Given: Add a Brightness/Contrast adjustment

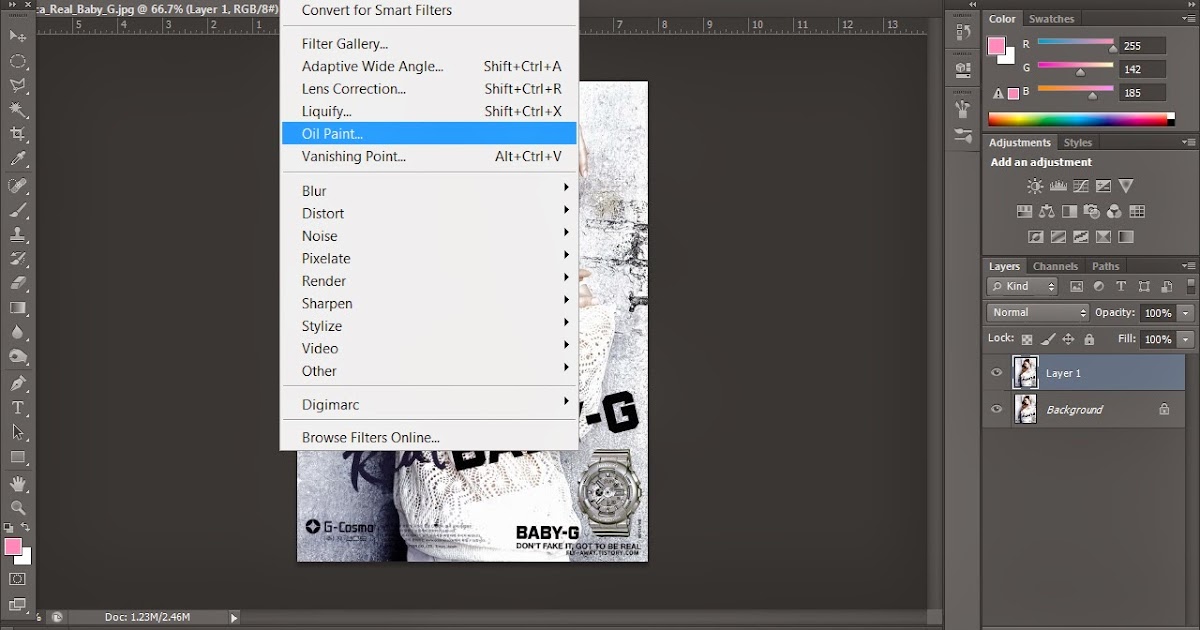Looking at the screenshot, I should 1035,186.
